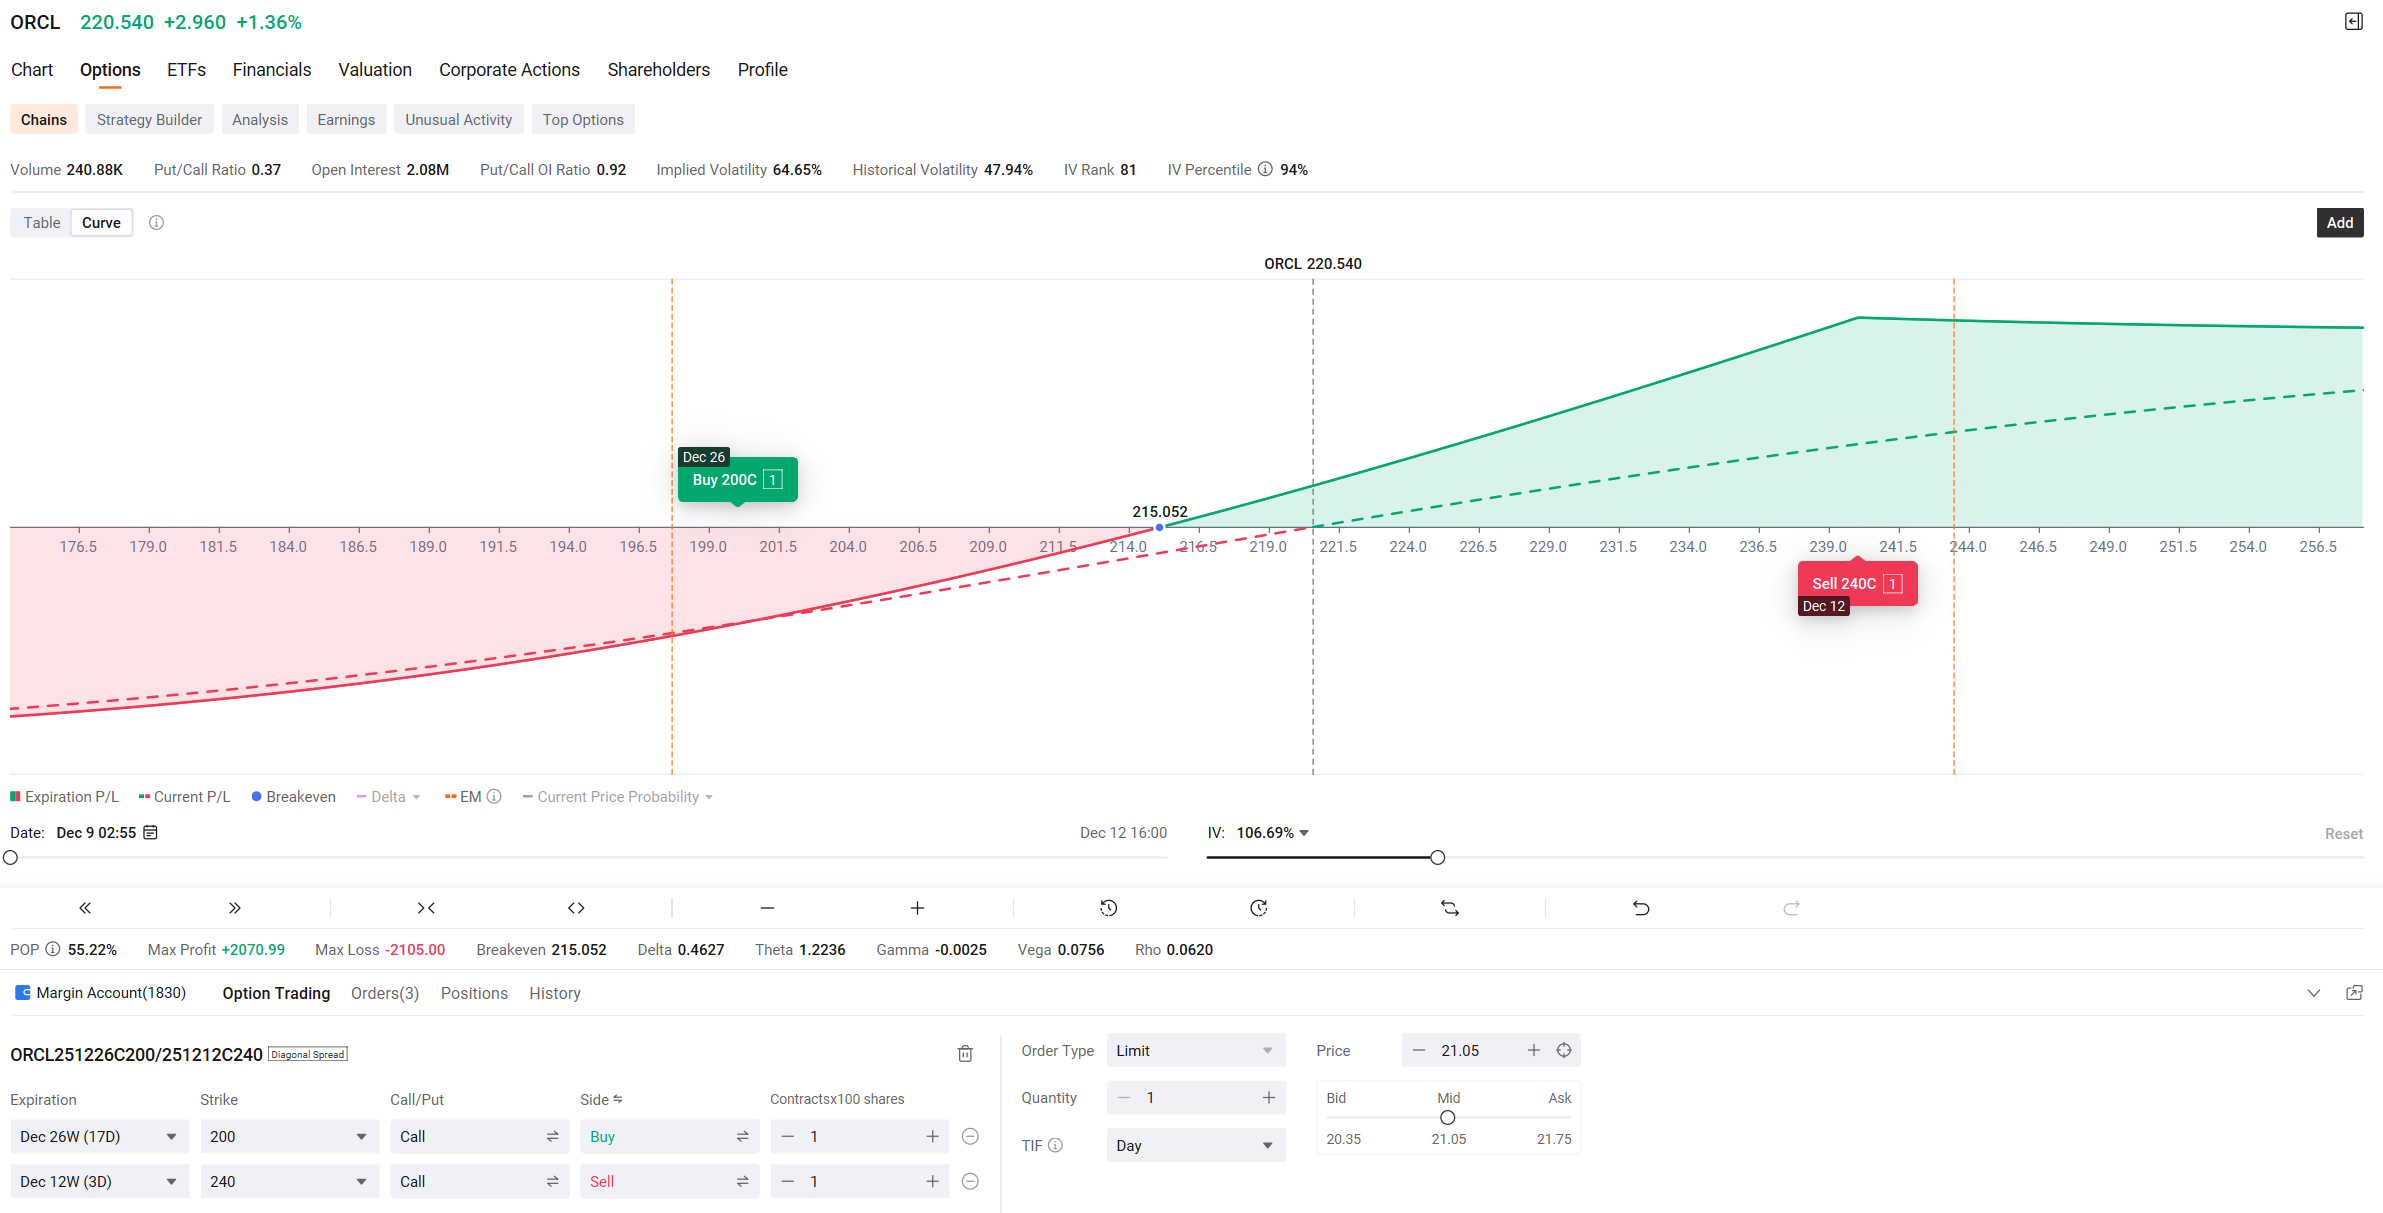The image size is (2383, 1213).
Task: Expand the IV 106.69% dropdown
Action: pyautogui.click(x=1304, y=833)
